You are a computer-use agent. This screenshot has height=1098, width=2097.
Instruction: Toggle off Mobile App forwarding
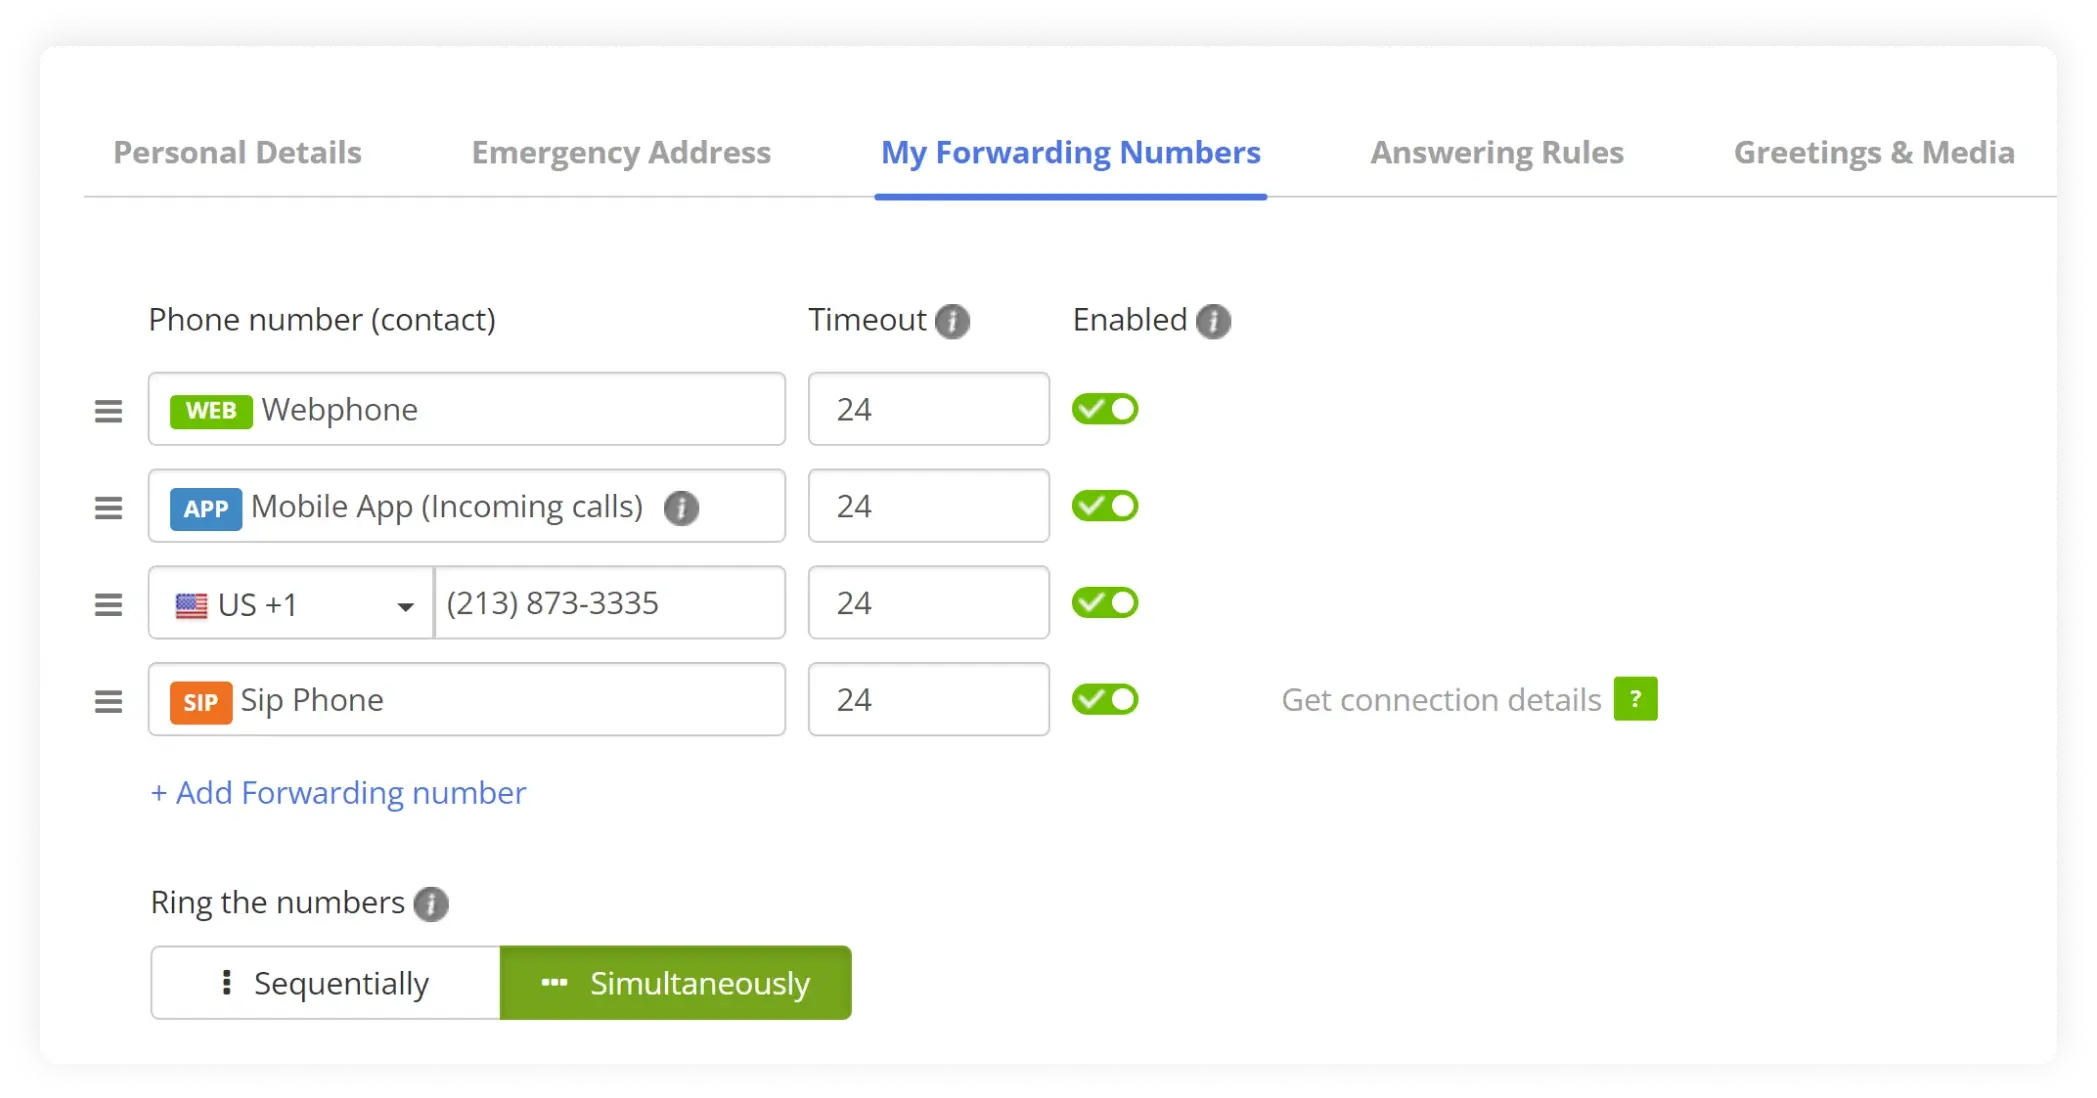1105,506
